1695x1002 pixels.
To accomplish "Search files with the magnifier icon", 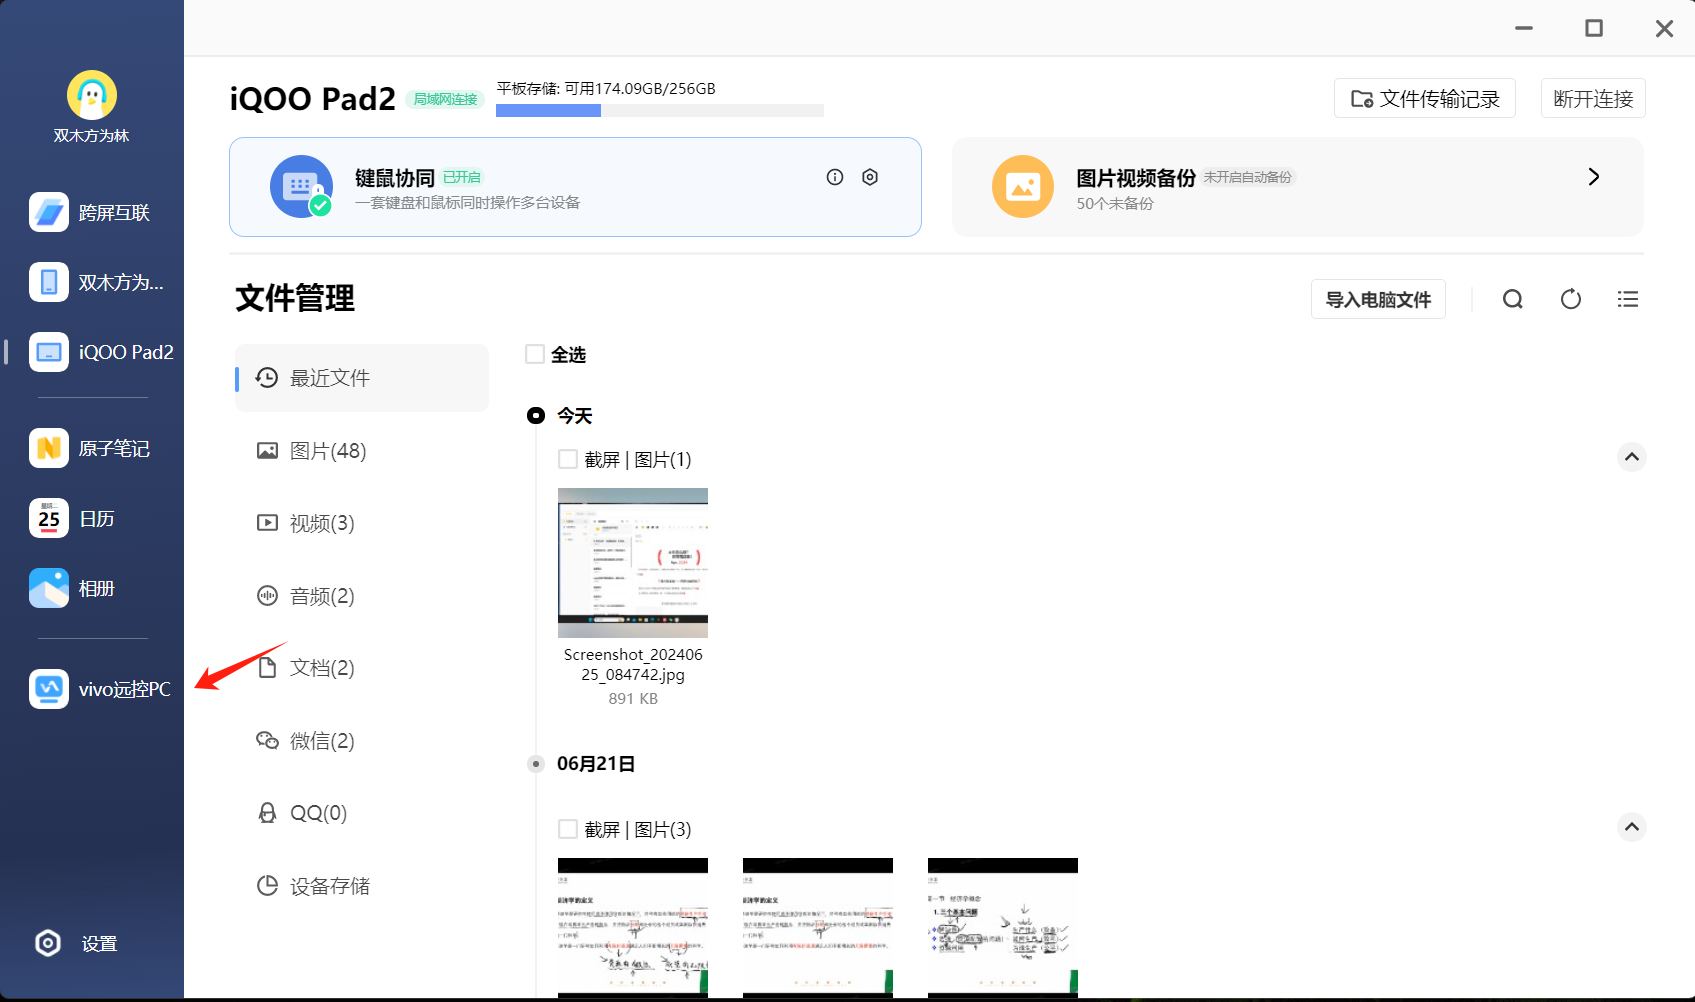I will pos(1512,299).
